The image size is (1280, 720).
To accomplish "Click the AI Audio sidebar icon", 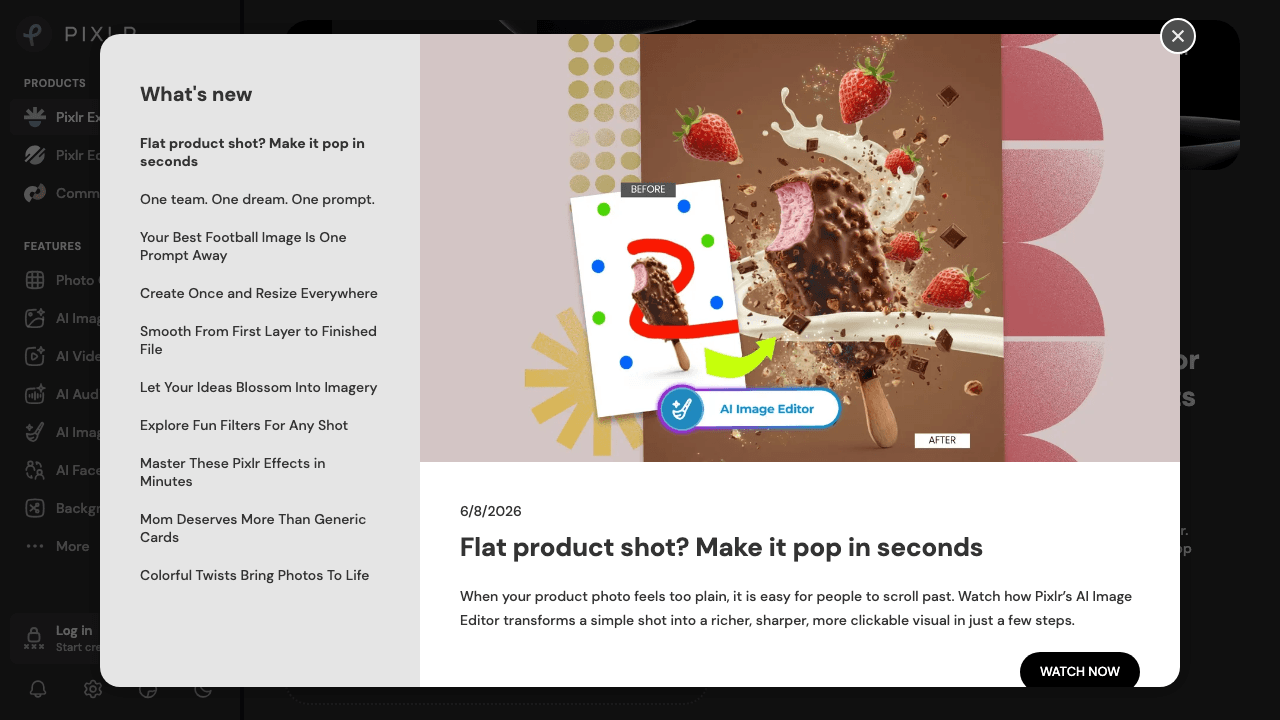I will [x=35, y=394].
